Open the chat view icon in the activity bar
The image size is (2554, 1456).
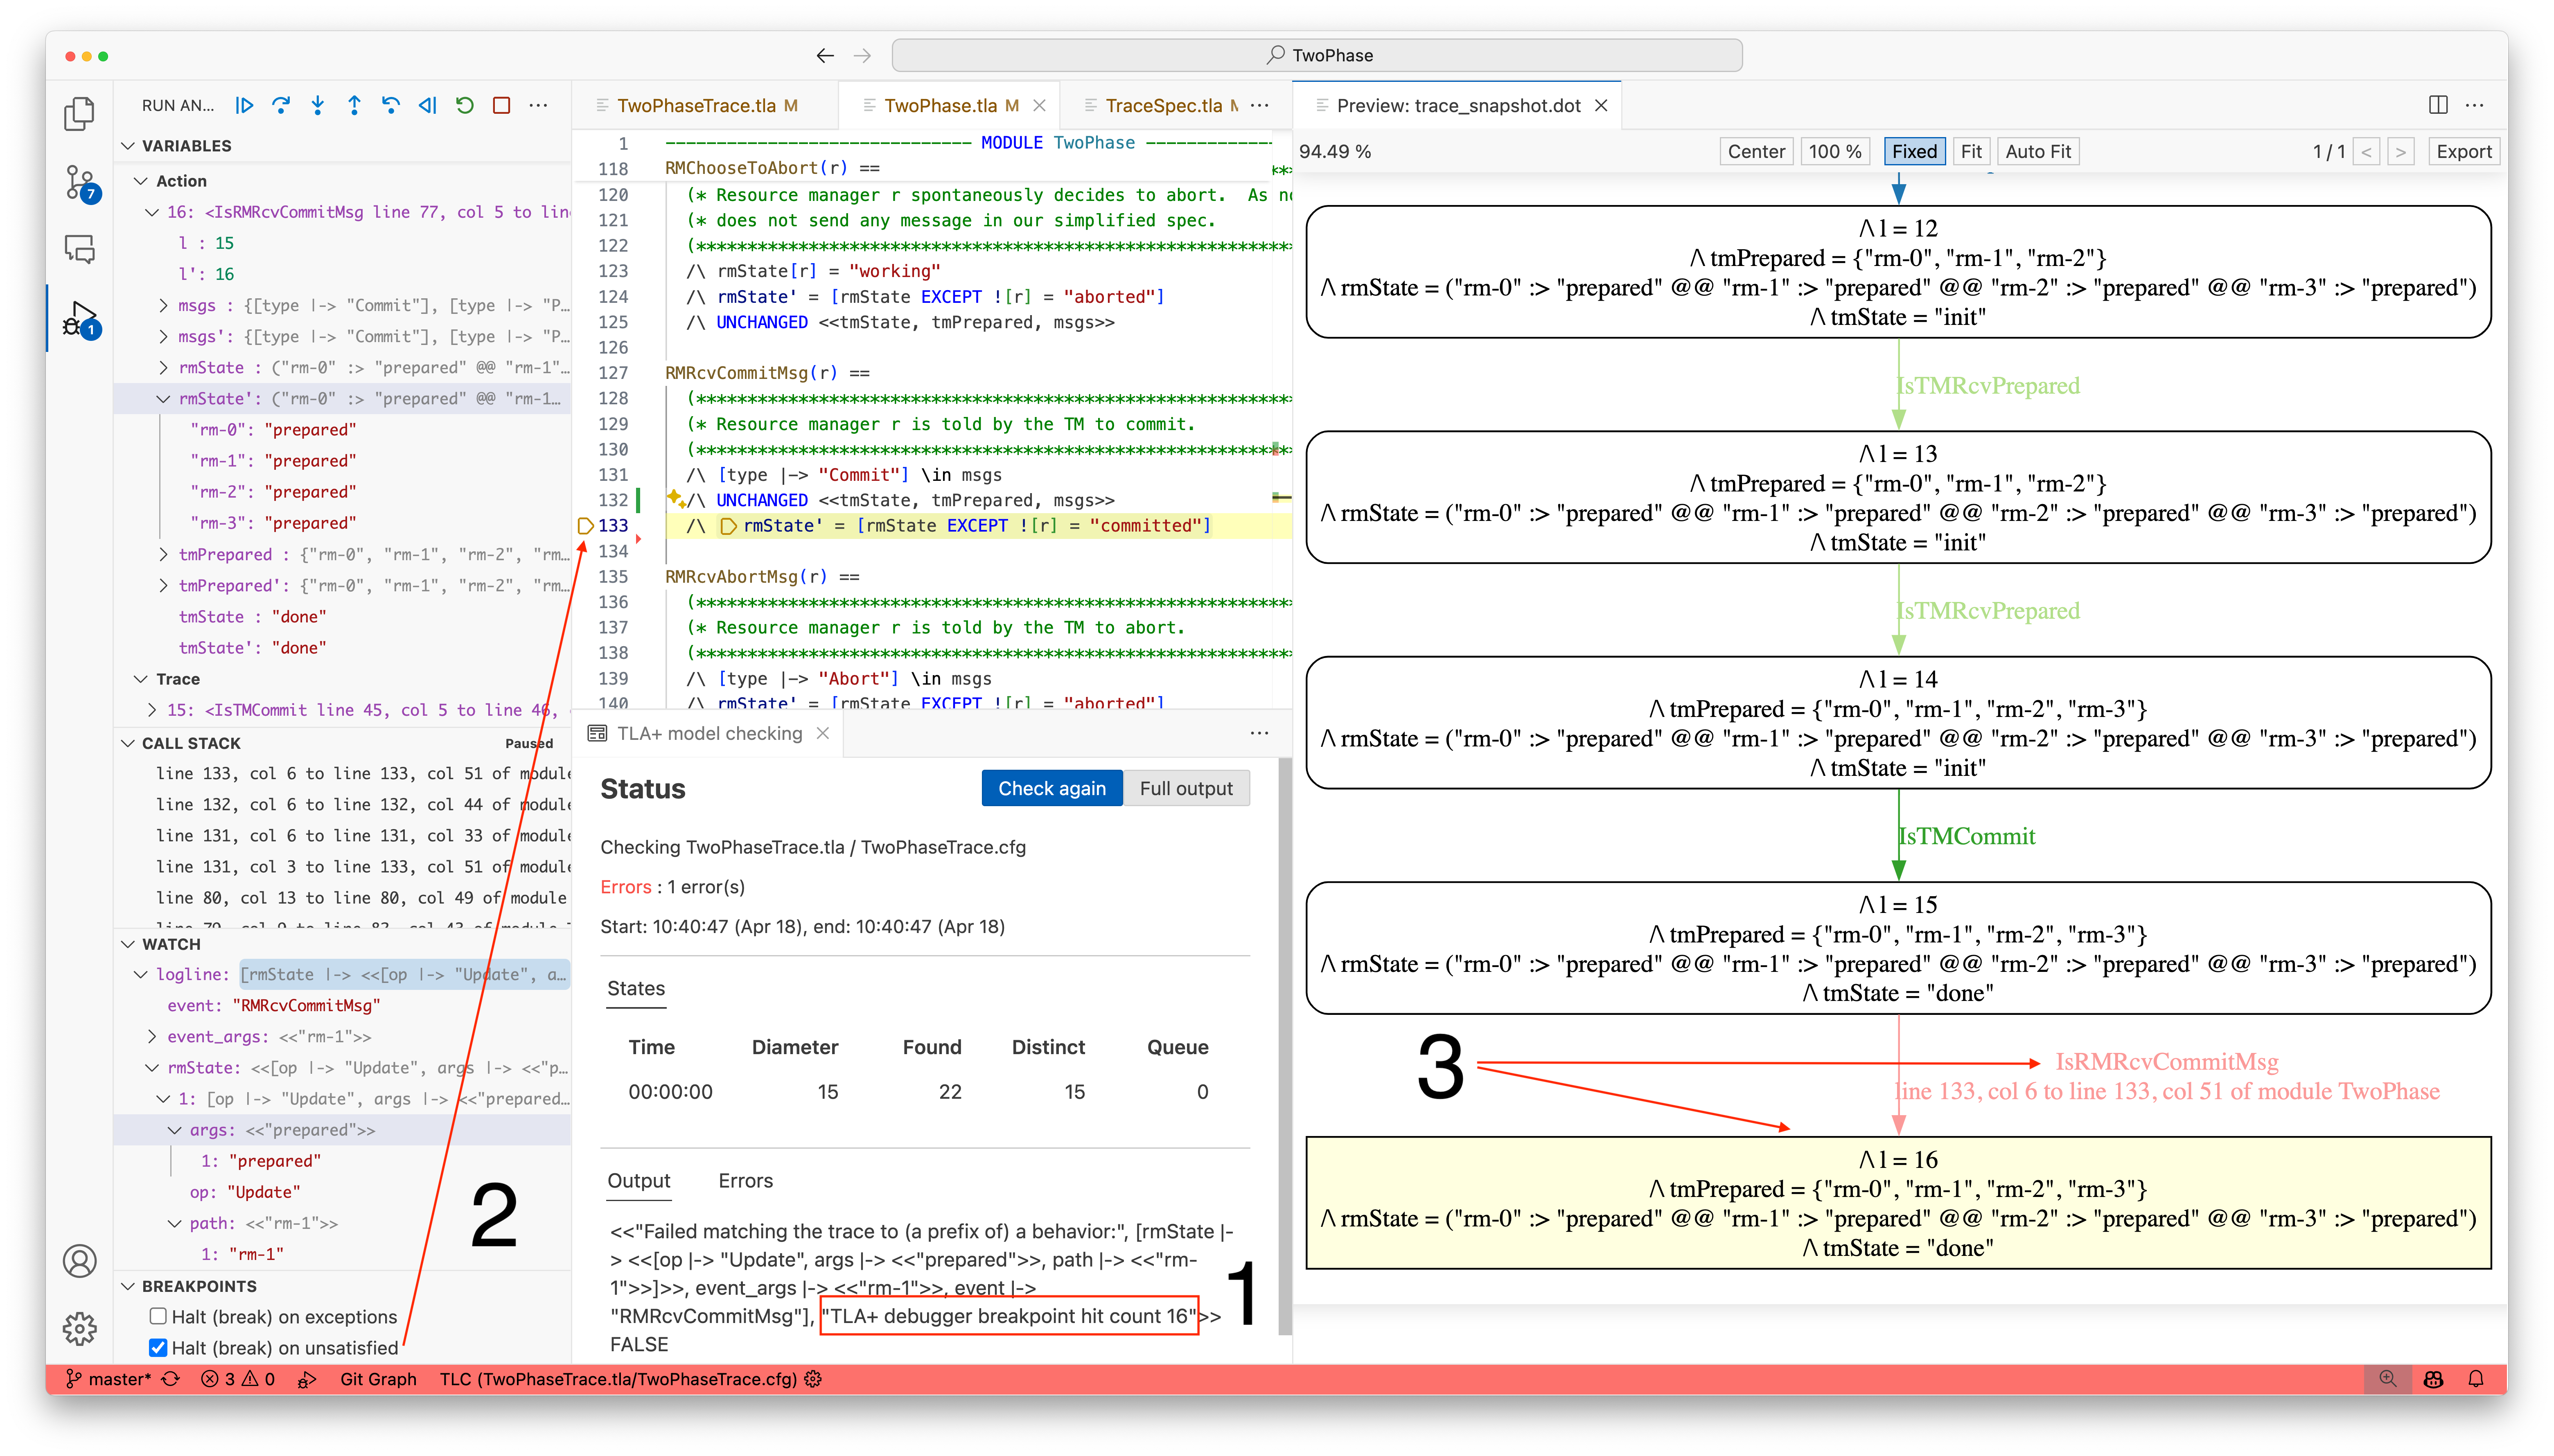point(79,249)
